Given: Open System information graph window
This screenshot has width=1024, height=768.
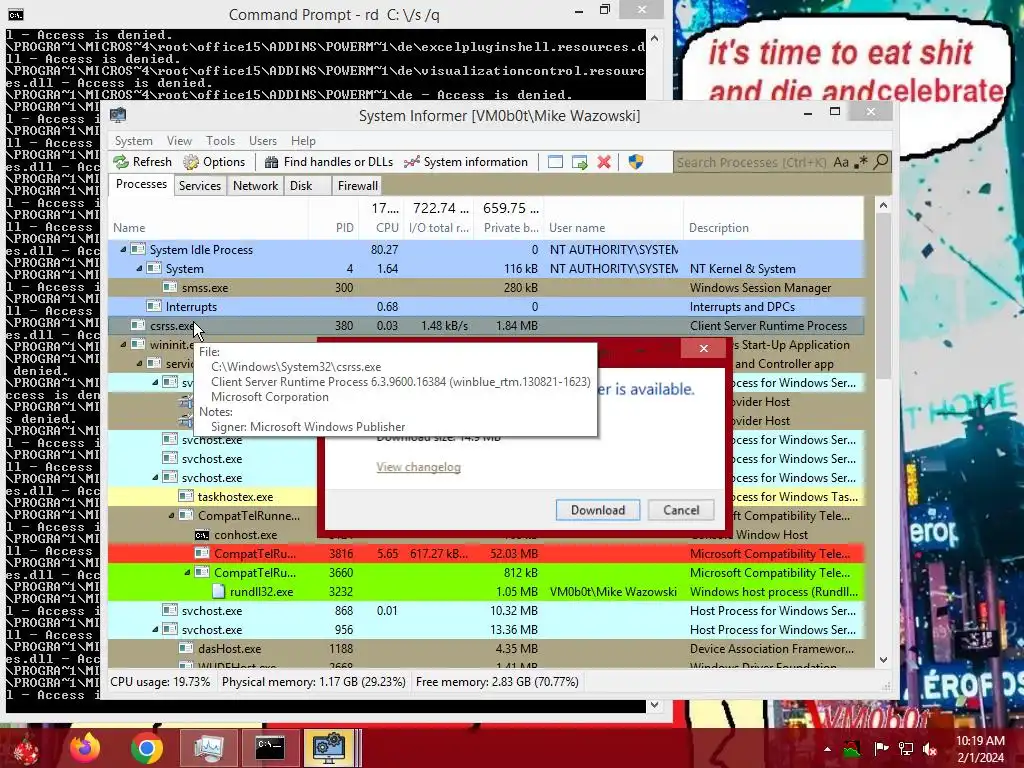Looking at the screenshot, I should coord(466,162).
